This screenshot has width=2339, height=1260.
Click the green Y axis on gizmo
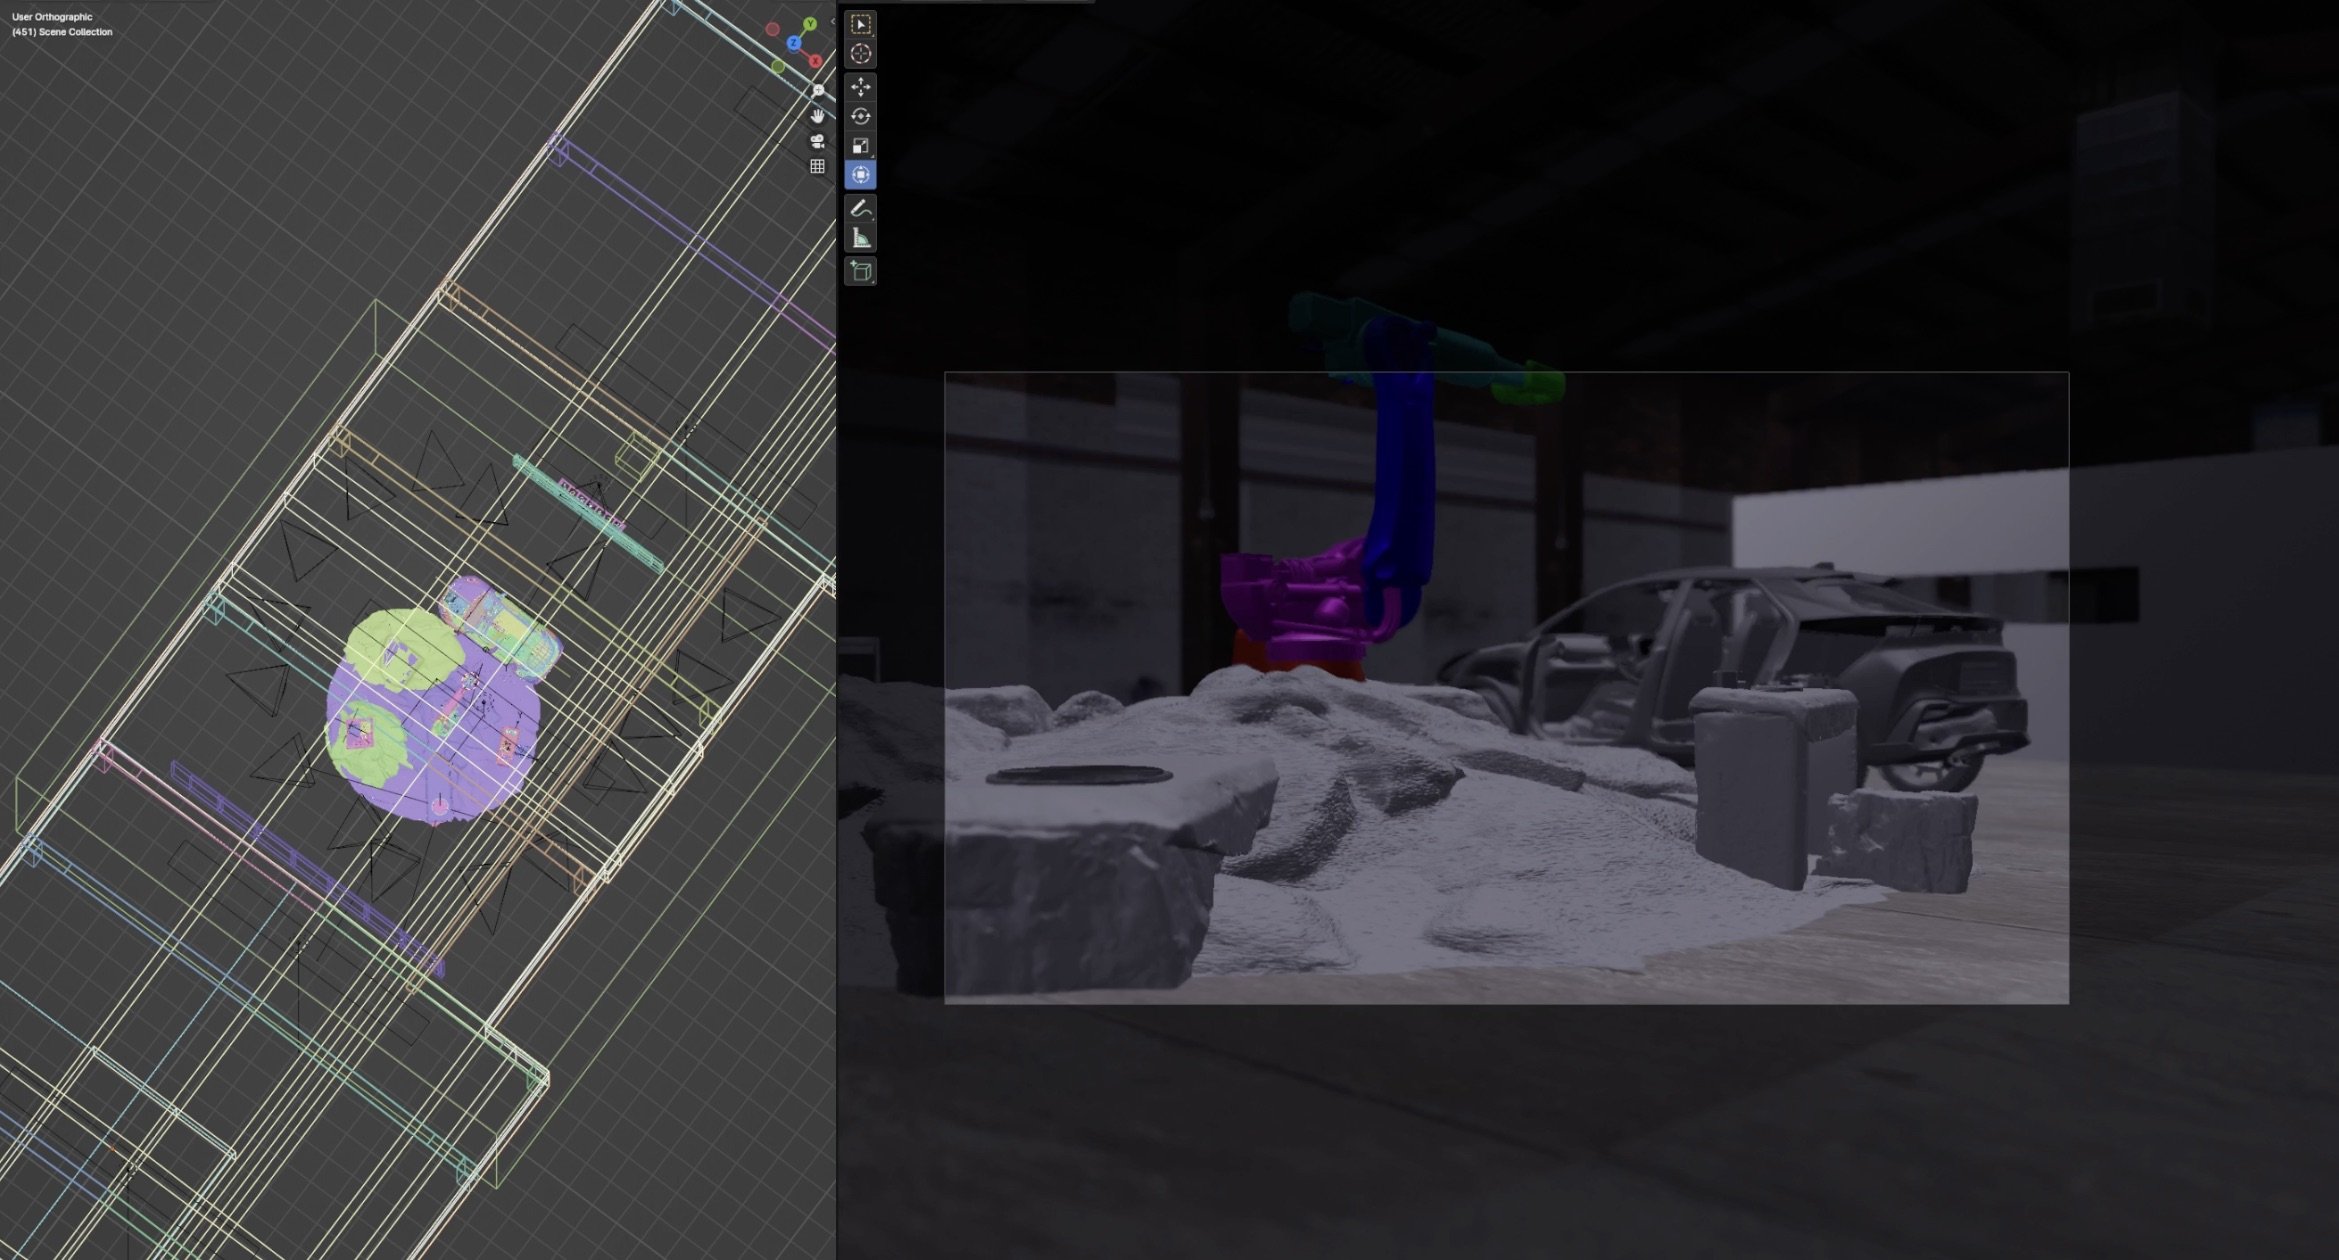(810, 23)
